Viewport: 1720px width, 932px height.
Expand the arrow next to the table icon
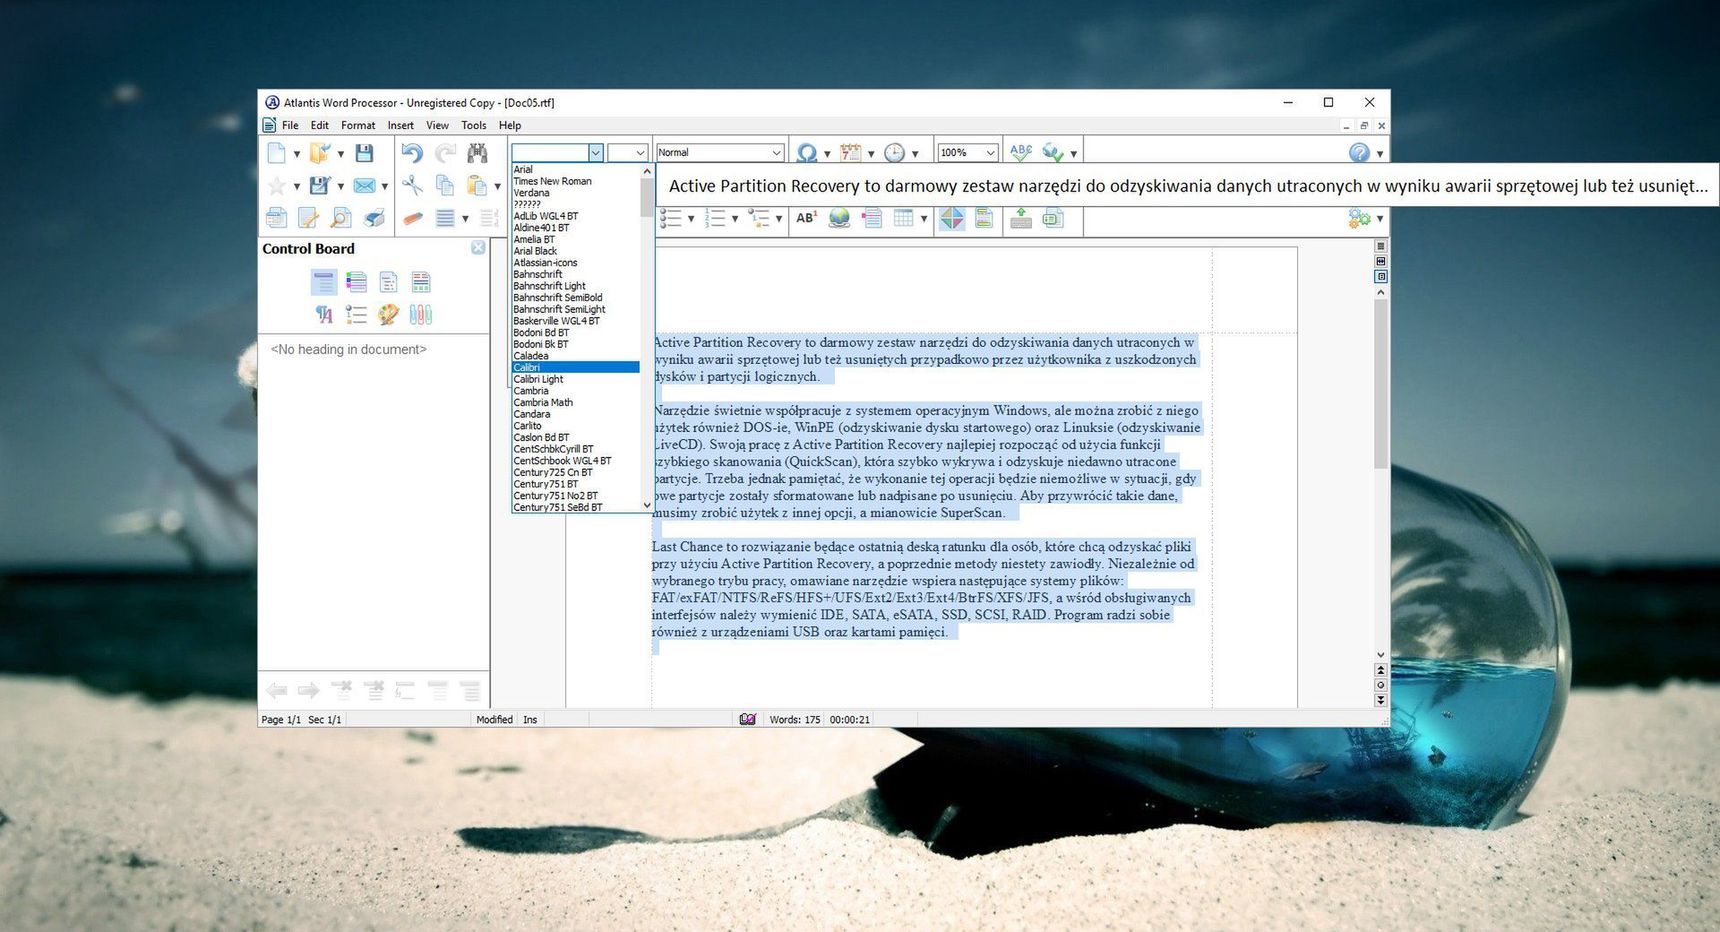(x=924, y=219)
